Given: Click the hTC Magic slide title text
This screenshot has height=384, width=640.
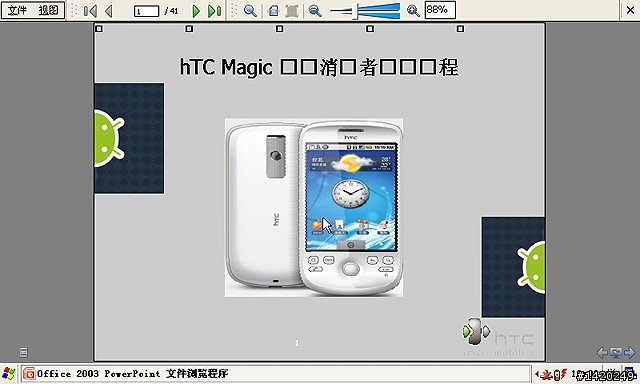Looking at the screenshot, I should point(319,67).
